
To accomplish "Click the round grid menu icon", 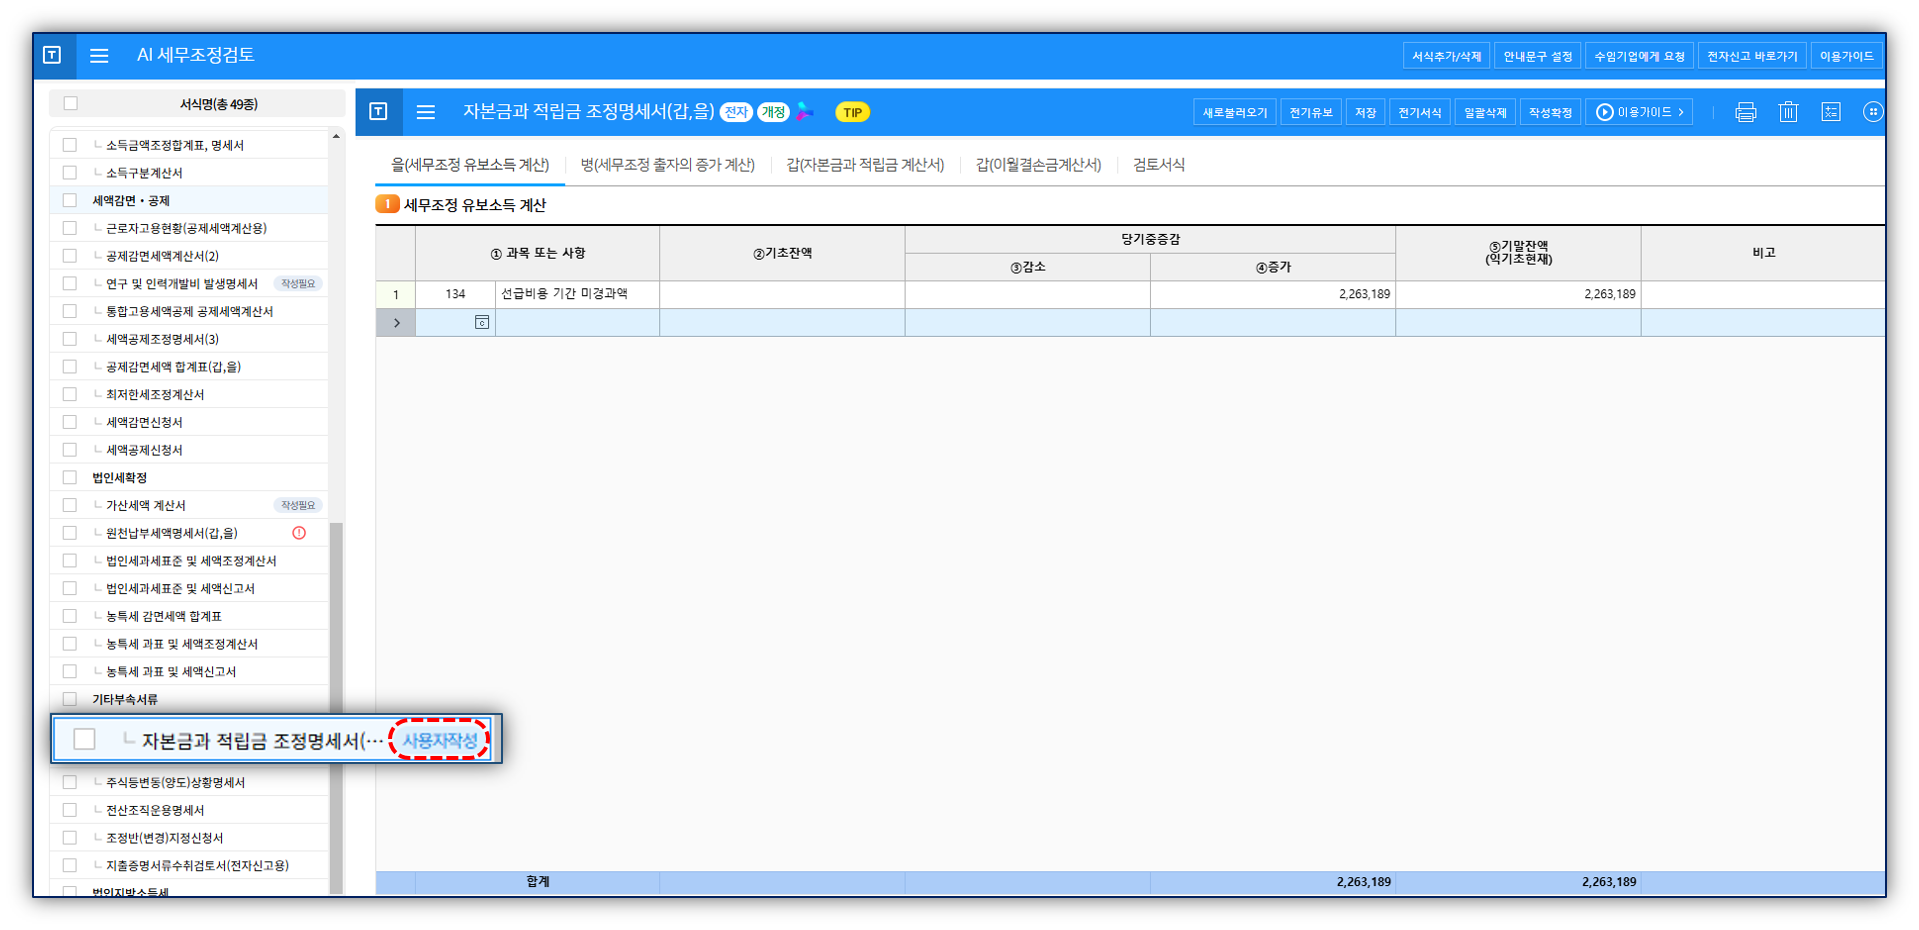I will point(1872,112).
